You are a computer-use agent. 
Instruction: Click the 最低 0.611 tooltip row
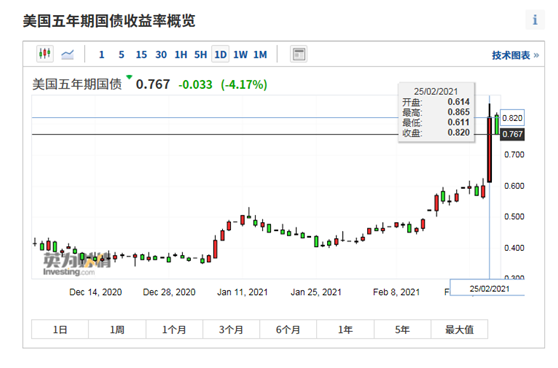tap(436, 122)
